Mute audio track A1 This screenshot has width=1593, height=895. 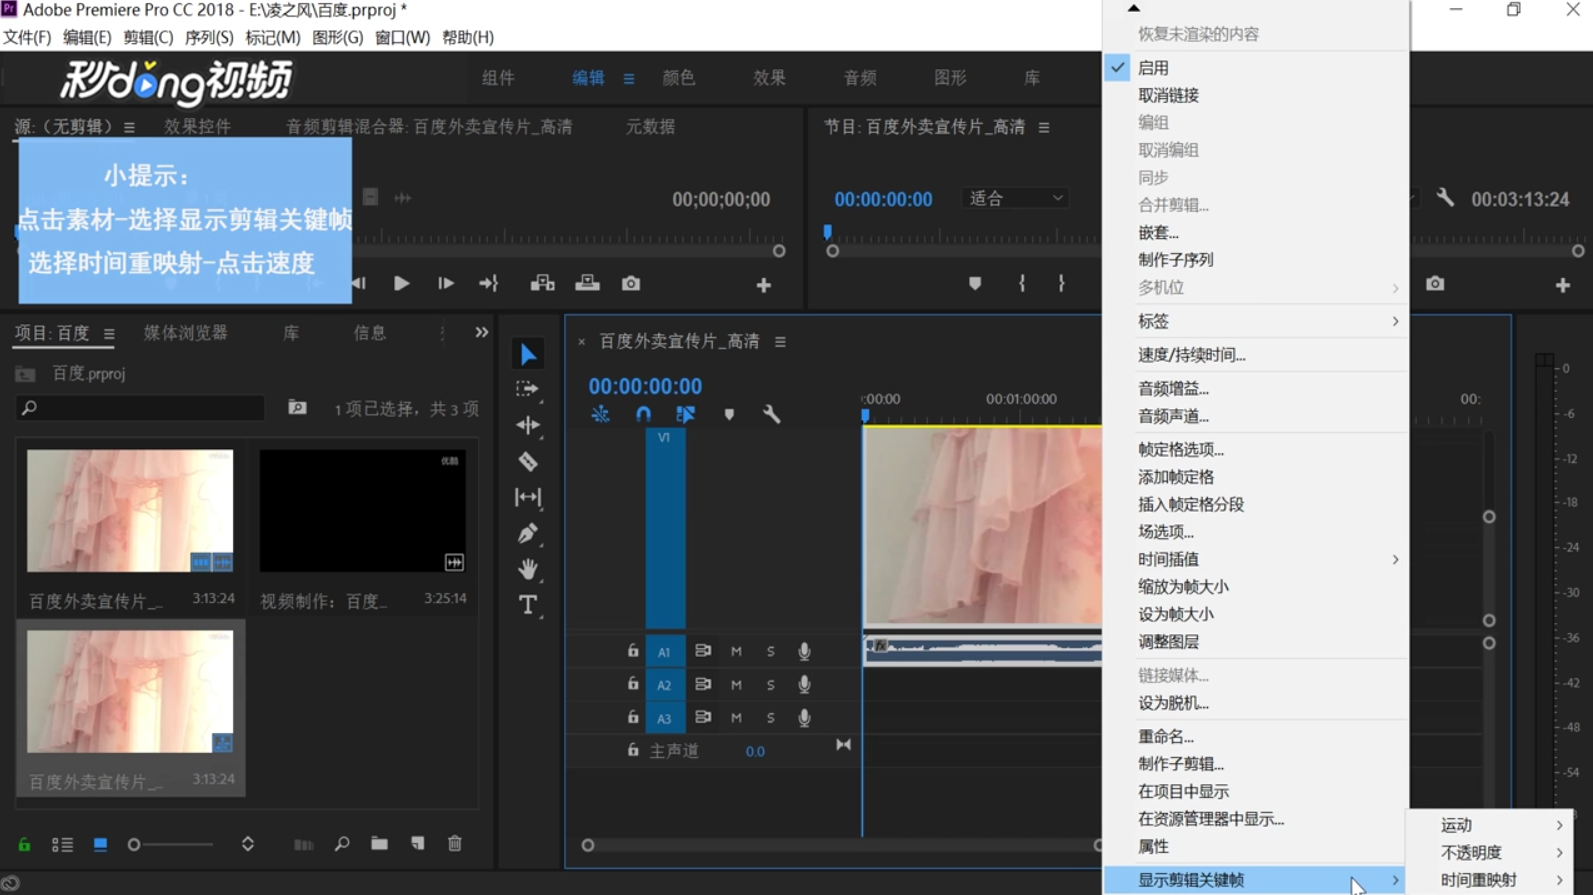pyautogui.click(x=736, y=651)
